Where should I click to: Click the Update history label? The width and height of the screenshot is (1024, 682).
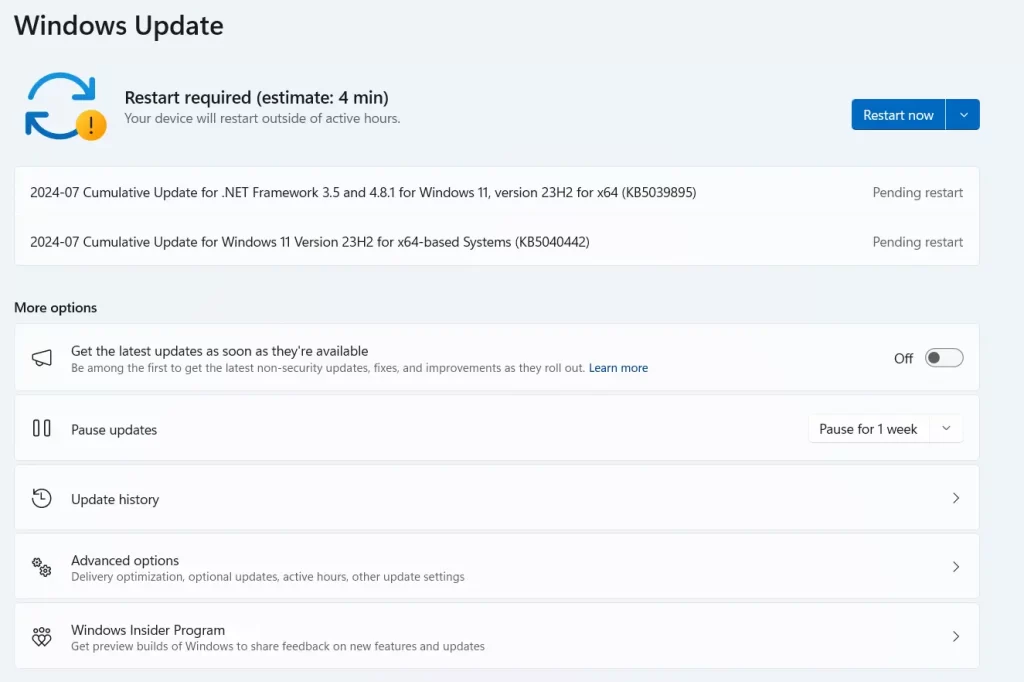pyautogui.click(x=115, y=499)
